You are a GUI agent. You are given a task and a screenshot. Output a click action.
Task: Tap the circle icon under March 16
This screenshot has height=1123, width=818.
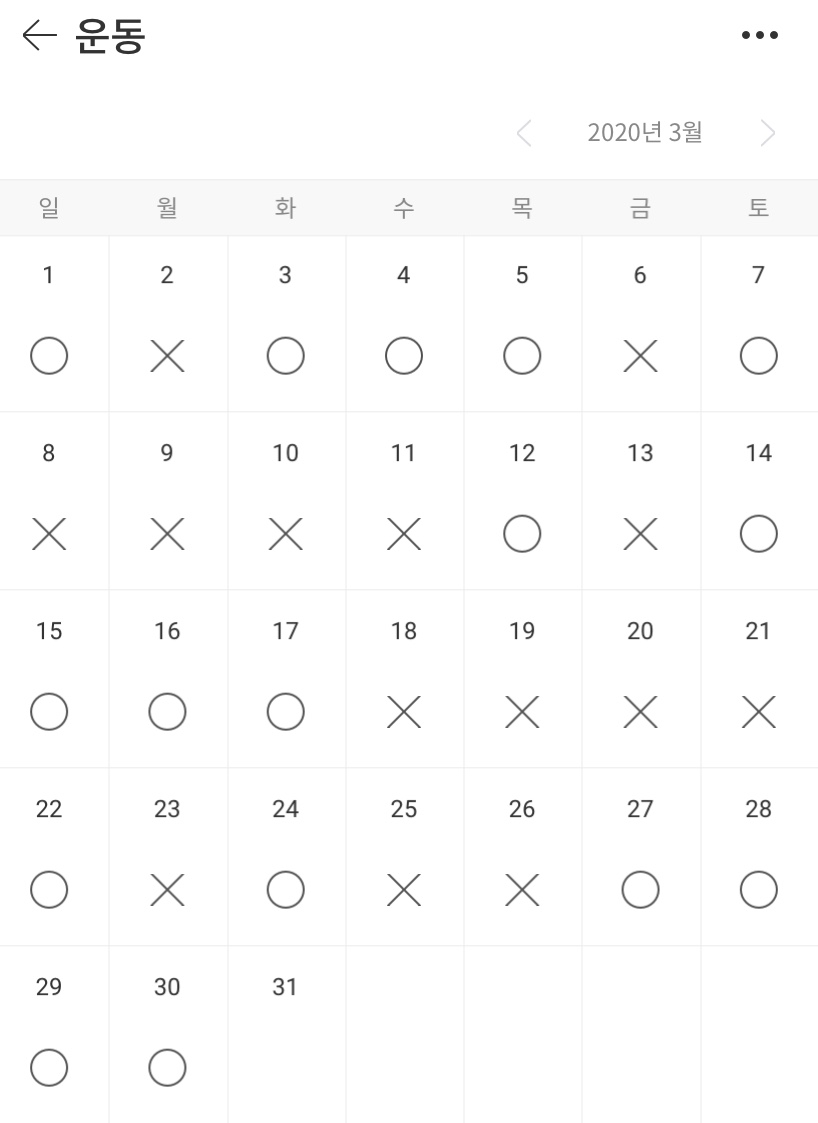pyautogui.click(x=167, y=712)
